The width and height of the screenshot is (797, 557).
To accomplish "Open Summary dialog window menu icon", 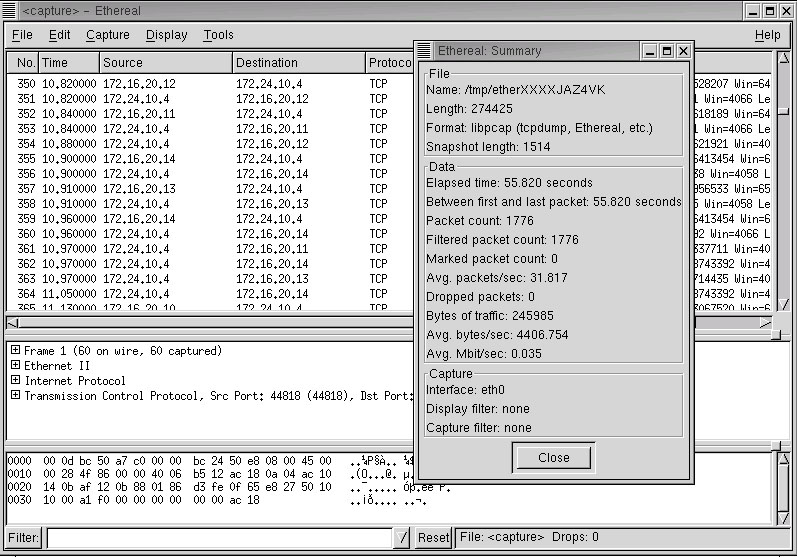I will coord(423,50).
